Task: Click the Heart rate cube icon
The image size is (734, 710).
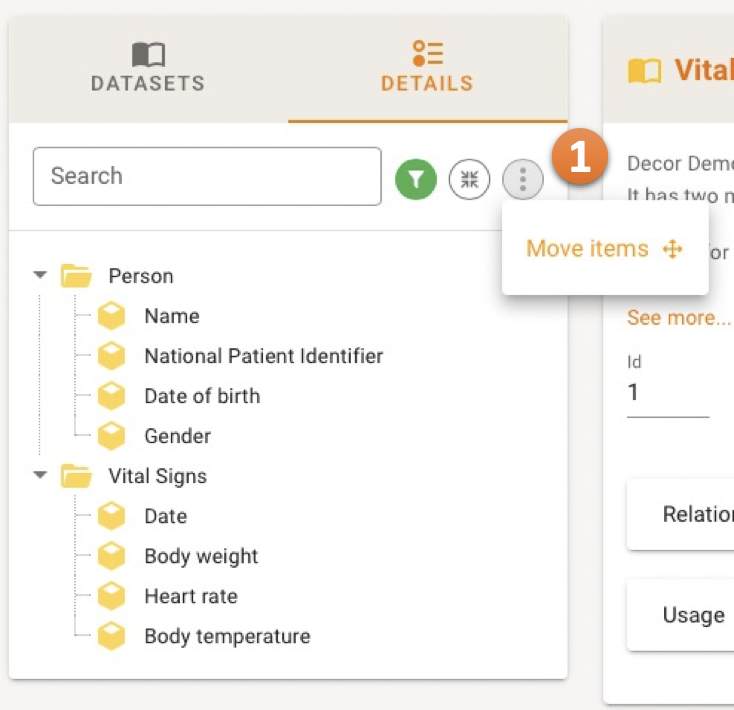Action: [112, 596]
